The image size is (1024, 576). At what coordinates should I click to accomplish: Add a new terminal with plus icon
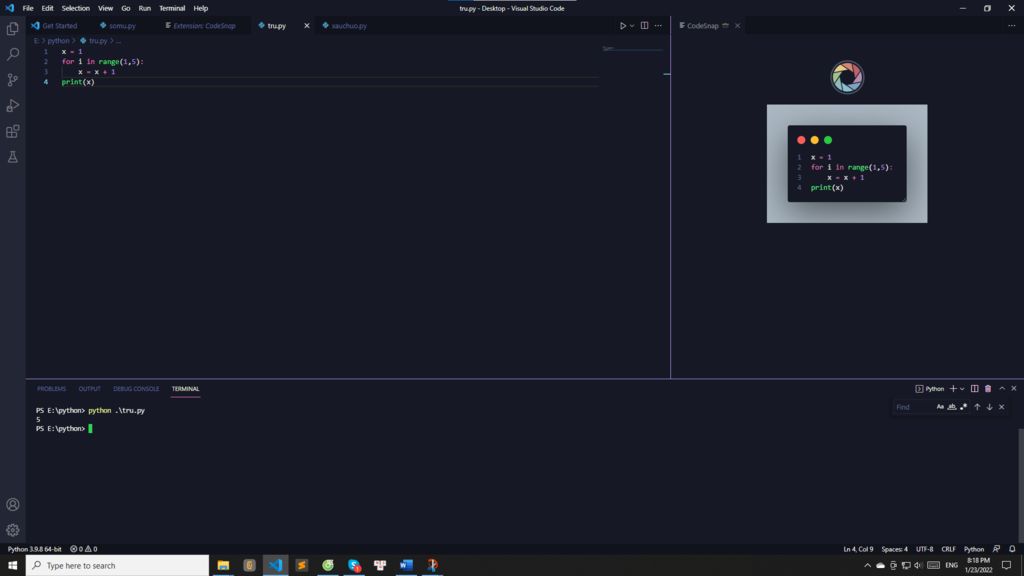tap(953, 389)
